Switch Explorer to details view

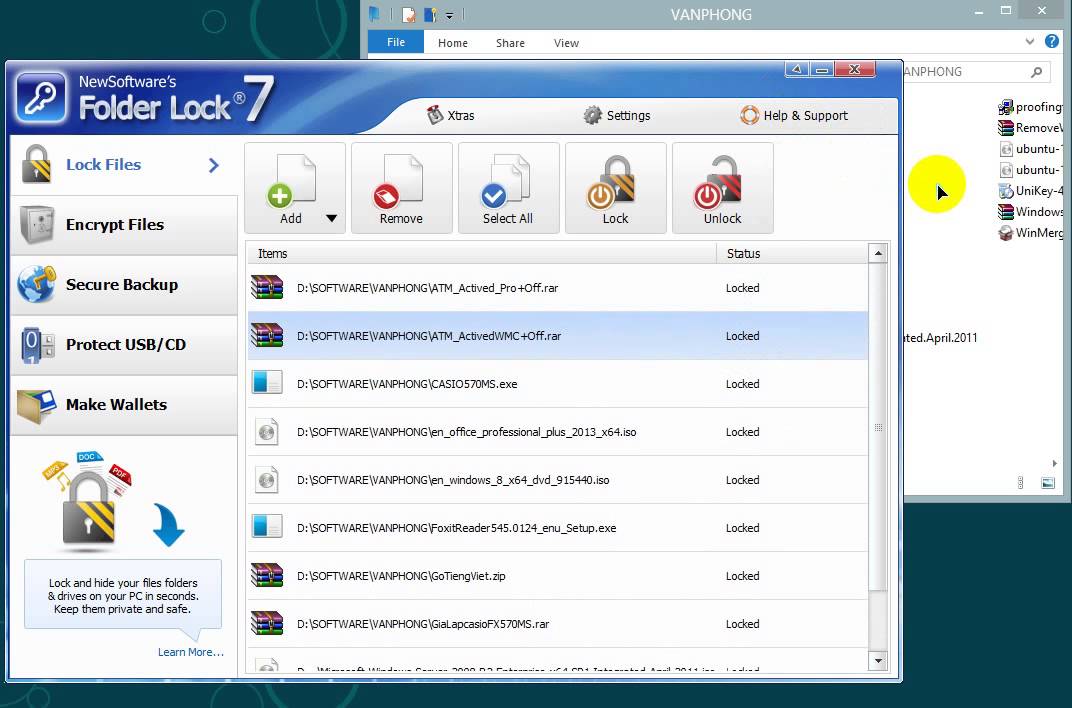pos(1020,483)
